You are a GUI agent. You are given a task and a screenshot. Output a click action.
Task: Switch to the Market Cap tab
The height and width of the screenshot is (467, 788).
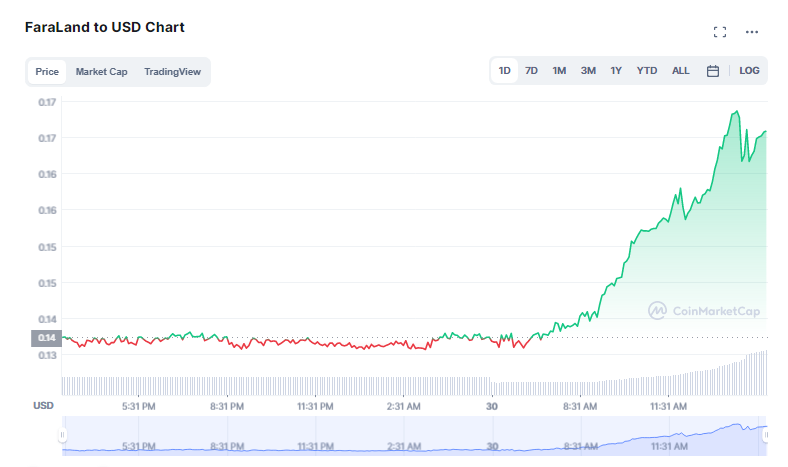(x=102, y=71)
